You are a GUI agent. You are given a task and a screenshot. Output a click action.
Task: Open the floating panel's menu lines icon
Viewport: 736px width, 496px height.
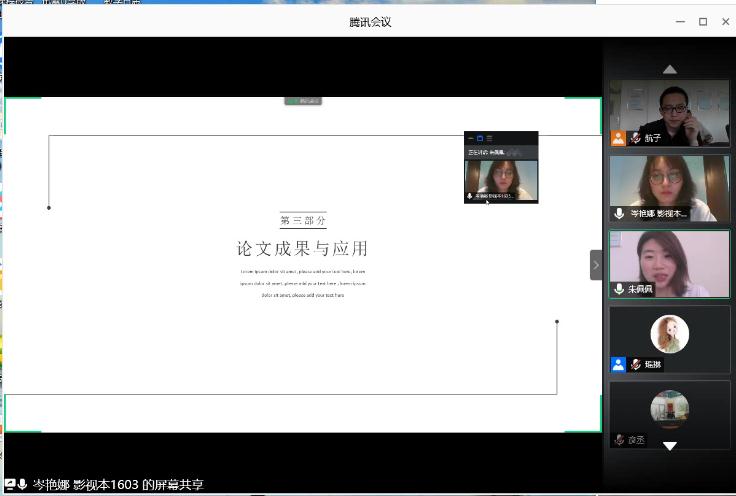point(489,137)
